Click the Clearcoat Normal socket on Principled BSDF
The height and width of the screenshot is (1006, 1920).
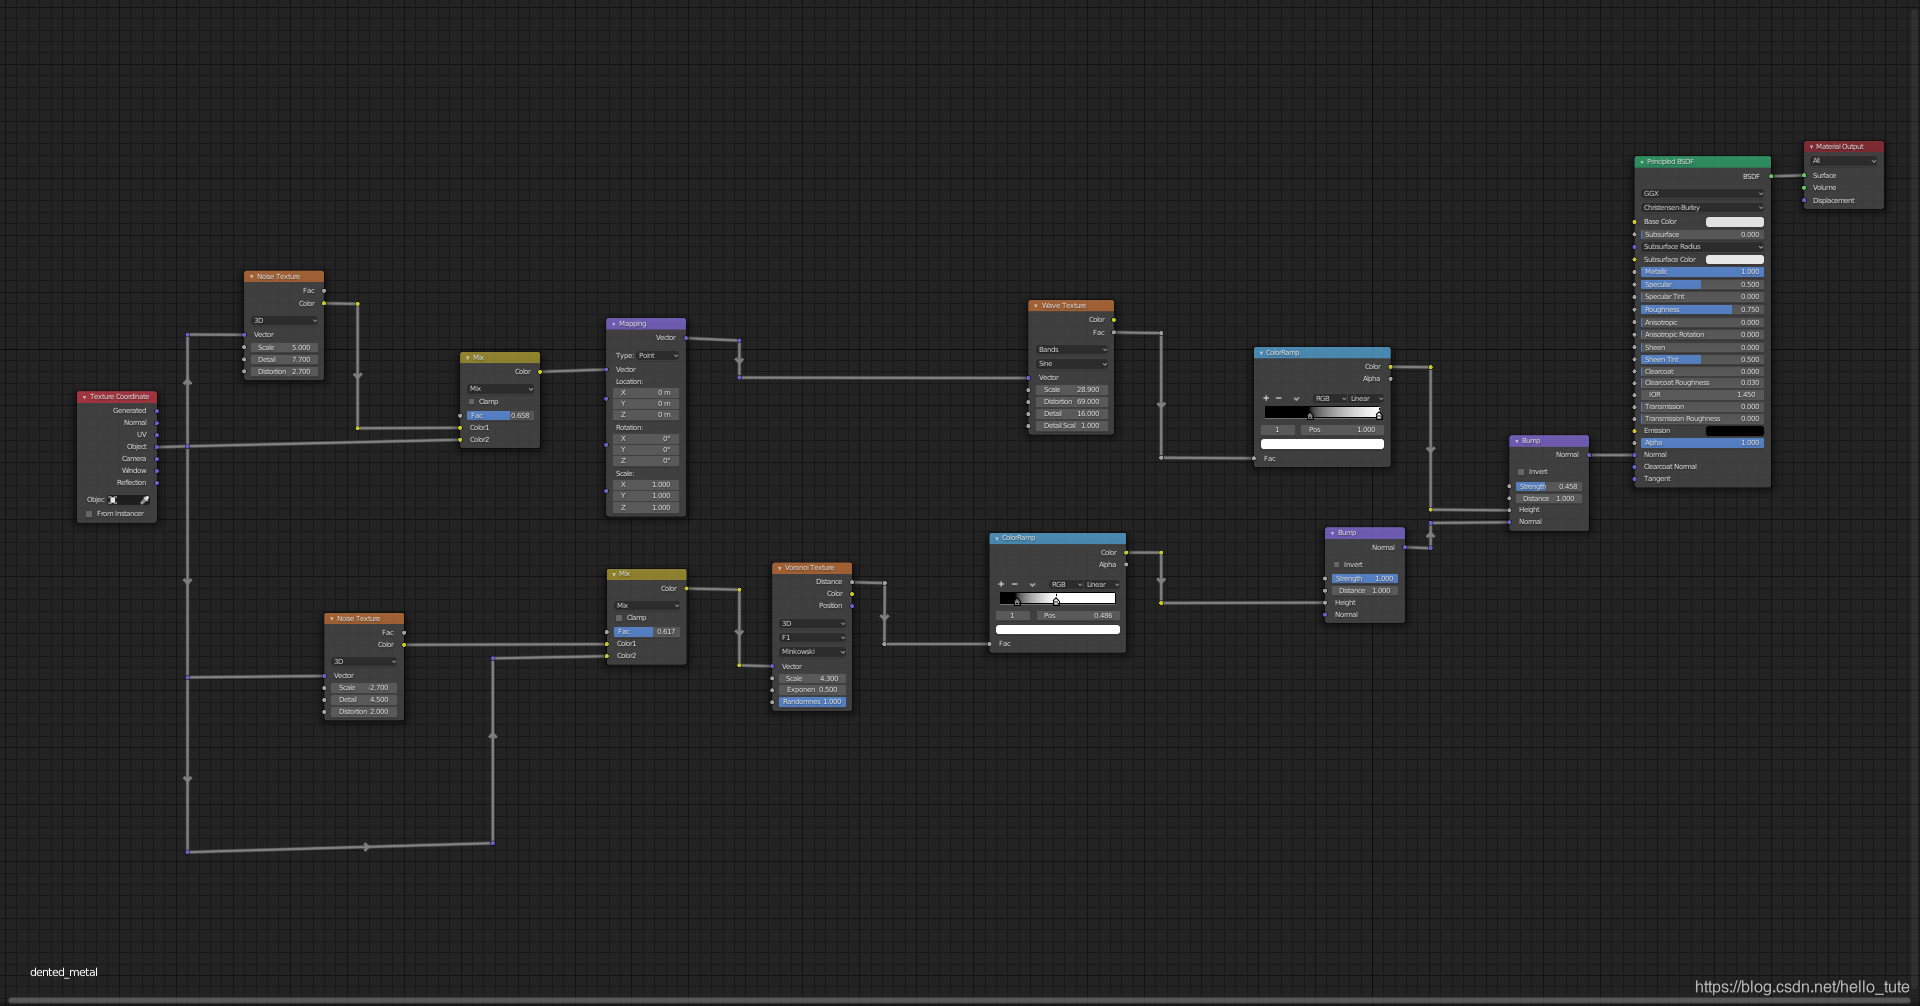[x=1635, y=467]
